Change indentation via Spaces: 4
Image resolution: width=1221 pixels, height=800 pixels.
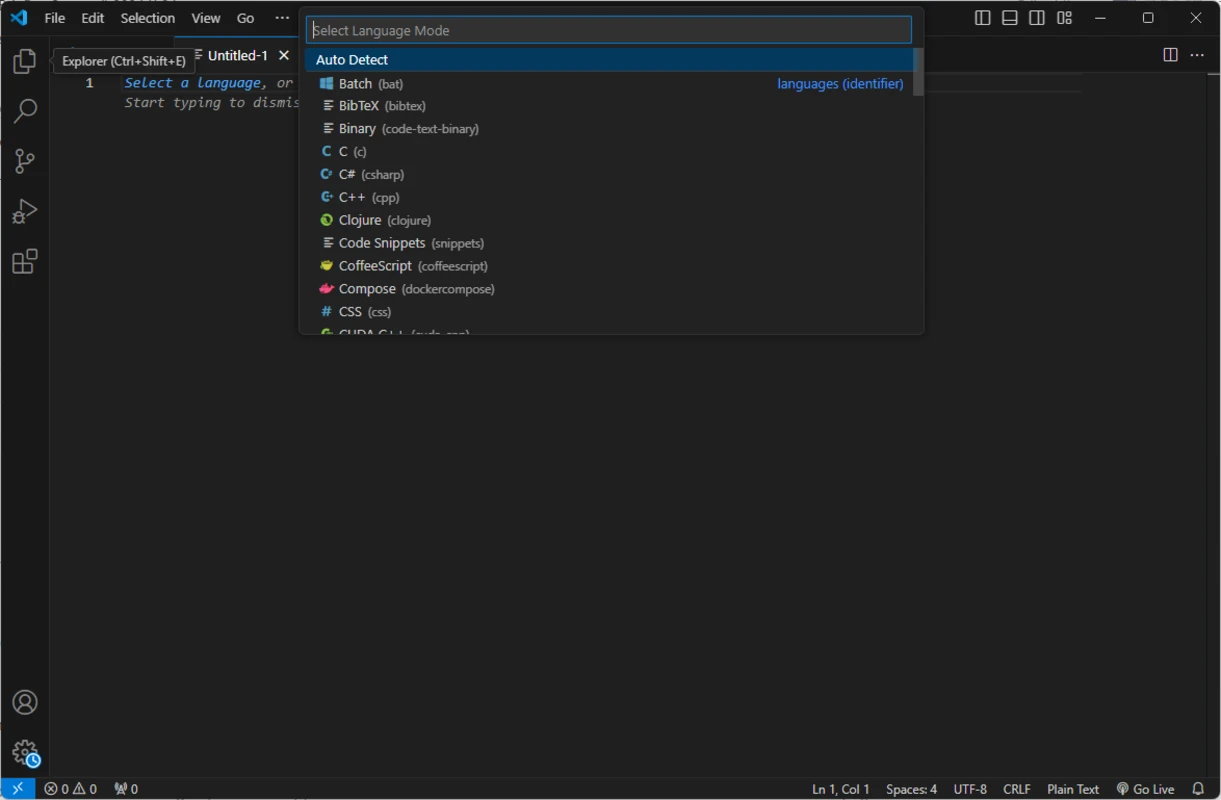pos(911,789)
